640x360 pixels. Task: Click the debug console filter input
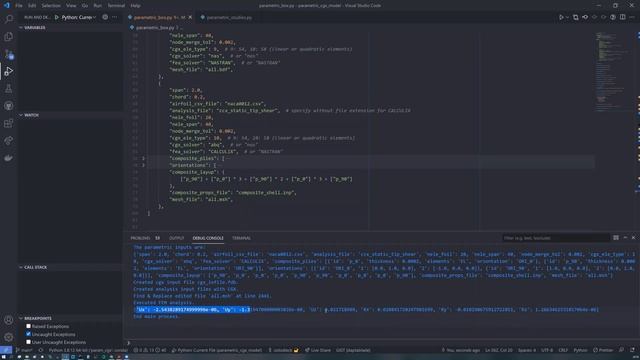tap(555, 238)
